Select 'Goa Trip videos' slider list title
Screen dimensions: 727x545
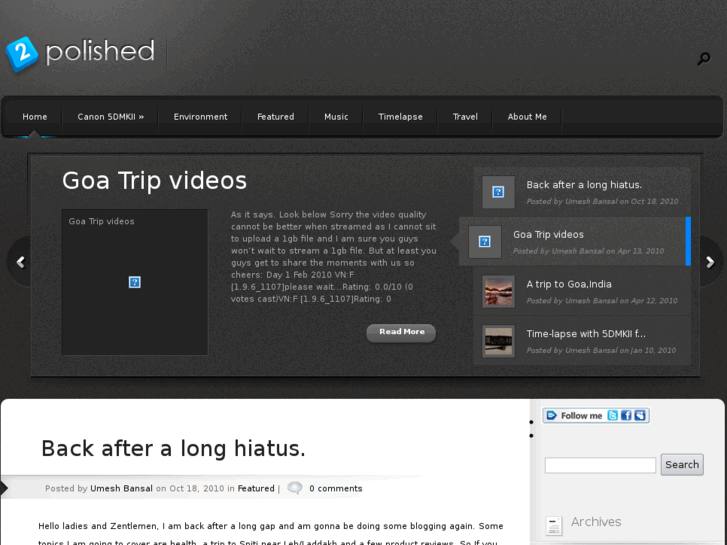point(548,235)
